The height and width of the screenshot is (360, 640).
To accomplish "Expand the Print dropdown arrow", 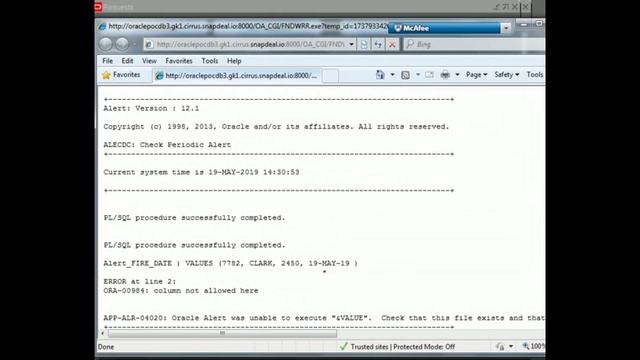I will tap(457, 75).
